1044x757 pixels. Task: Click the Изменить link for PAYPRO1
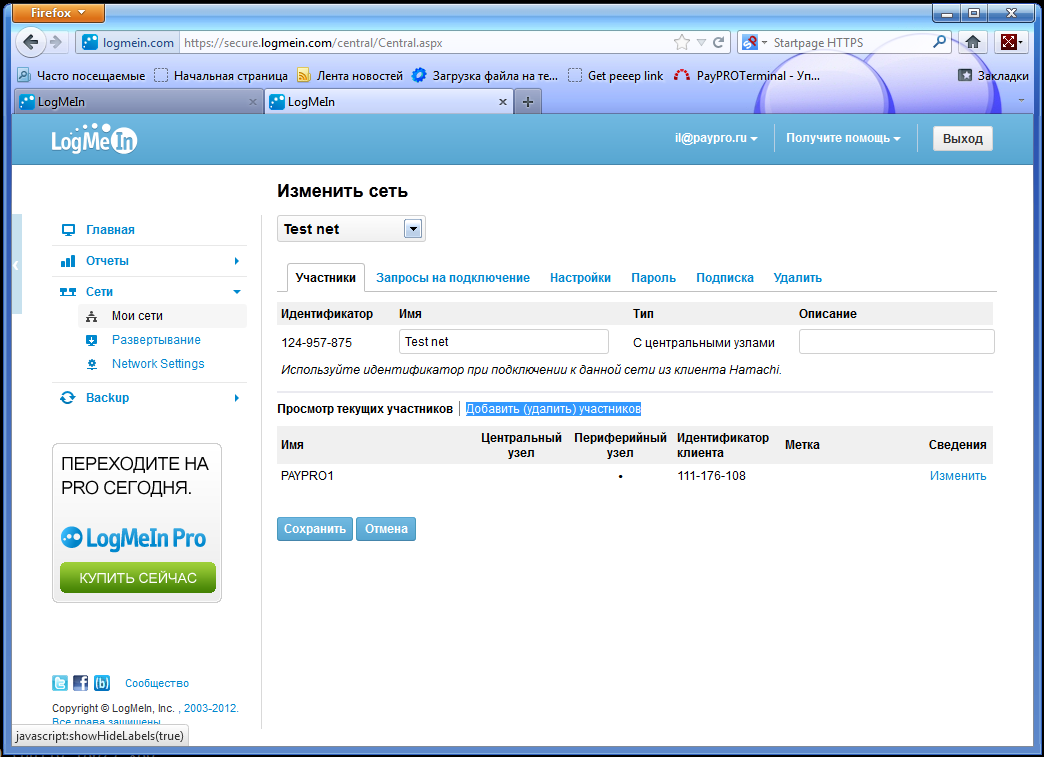pos(957,476)
